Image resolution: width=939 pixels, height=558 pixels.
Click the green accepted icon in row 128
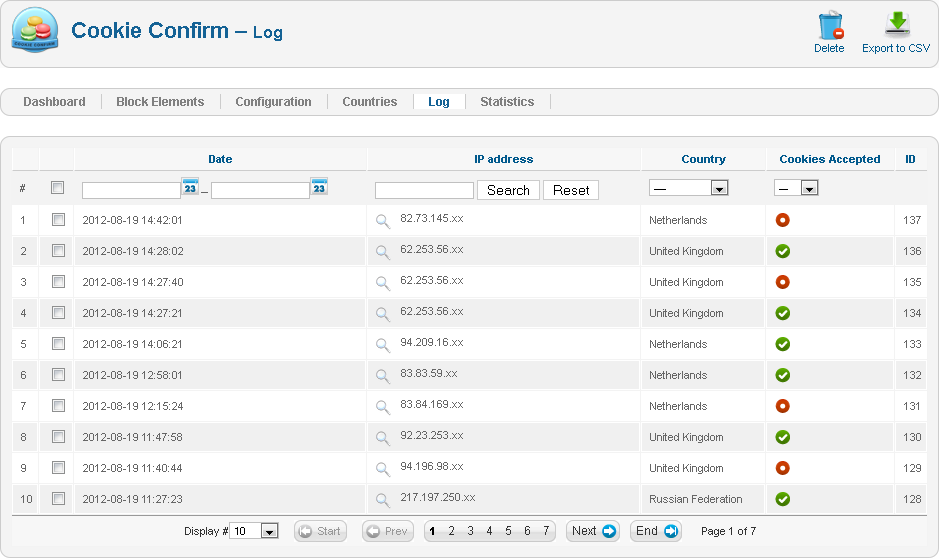(x=782, y=499)
